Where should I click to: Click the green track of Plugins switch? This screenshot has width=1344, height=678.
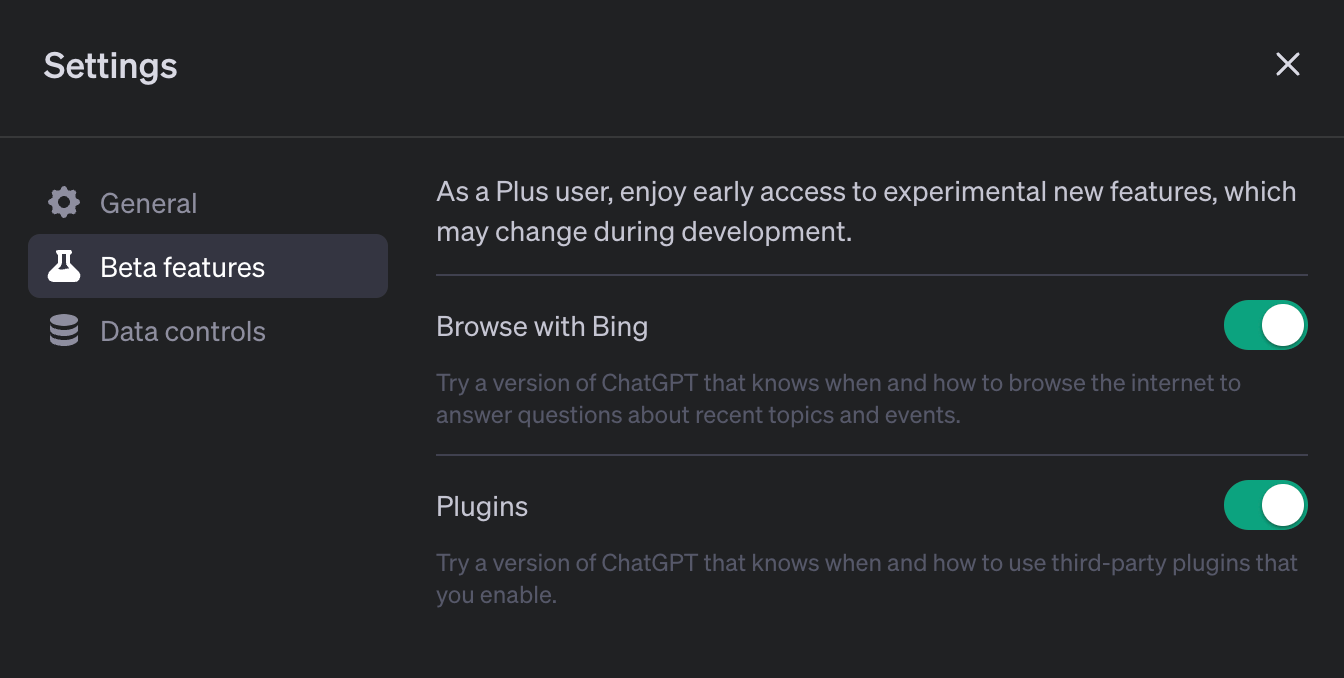(x=1243, y=506)
